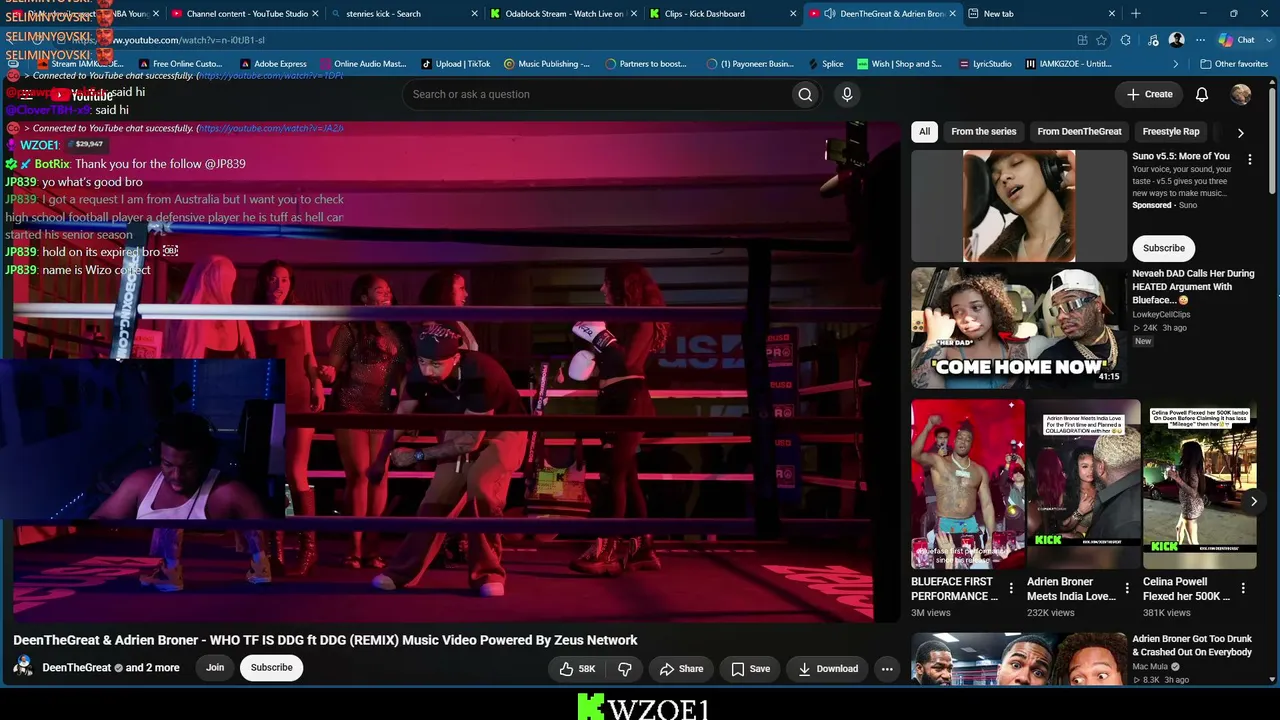Viewport: 1280px width, 720px height.
Task: Open DeenTheGreat channel avatar
Action: tap(23, 667)
